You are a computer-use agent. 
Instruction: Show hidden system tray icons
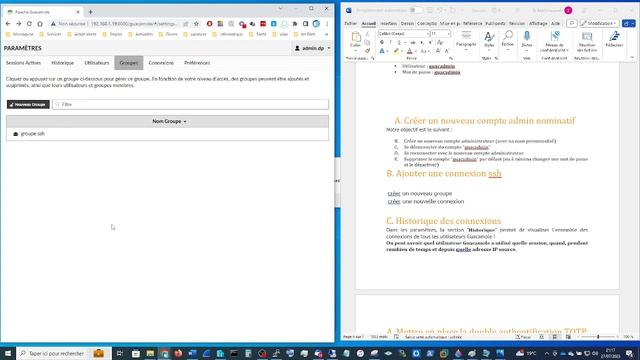point(547,353)
